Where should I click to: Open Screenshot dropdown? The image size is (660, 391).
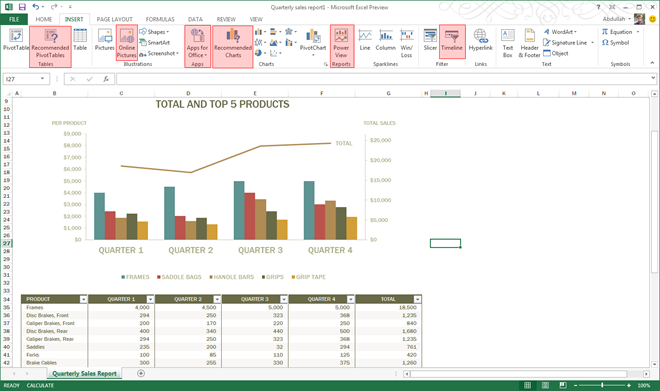click(159, 53)
